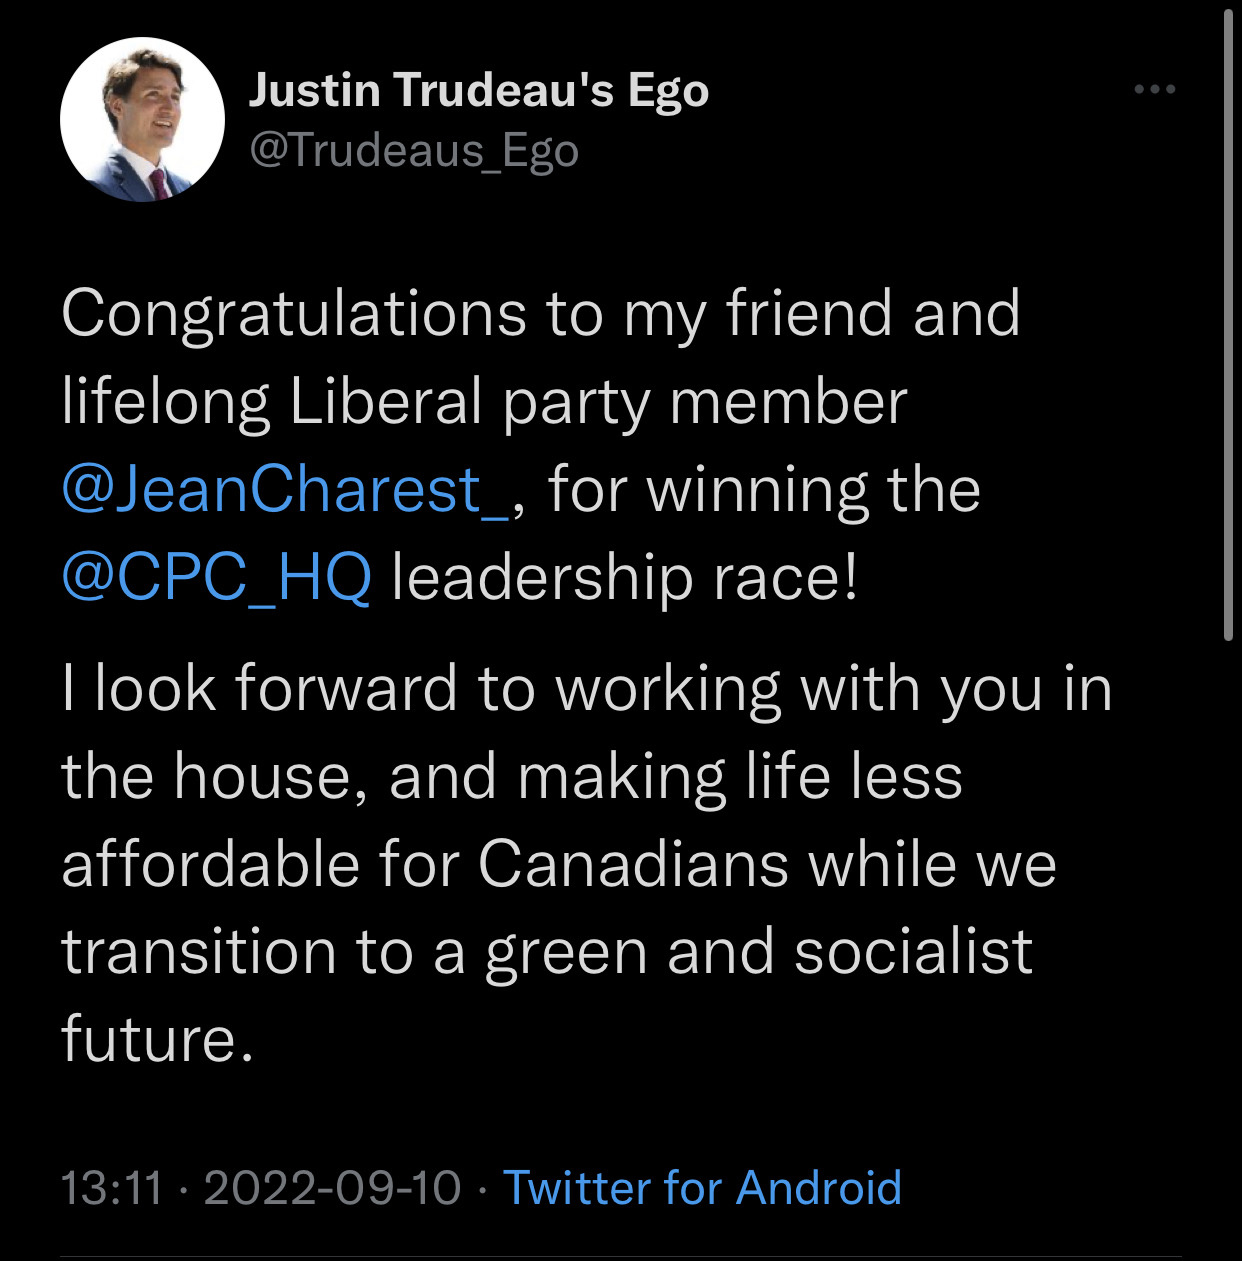Click the phrase Liberal party member
The height and width of the screenshot is (1261, 1242).
tap(598, 402)
